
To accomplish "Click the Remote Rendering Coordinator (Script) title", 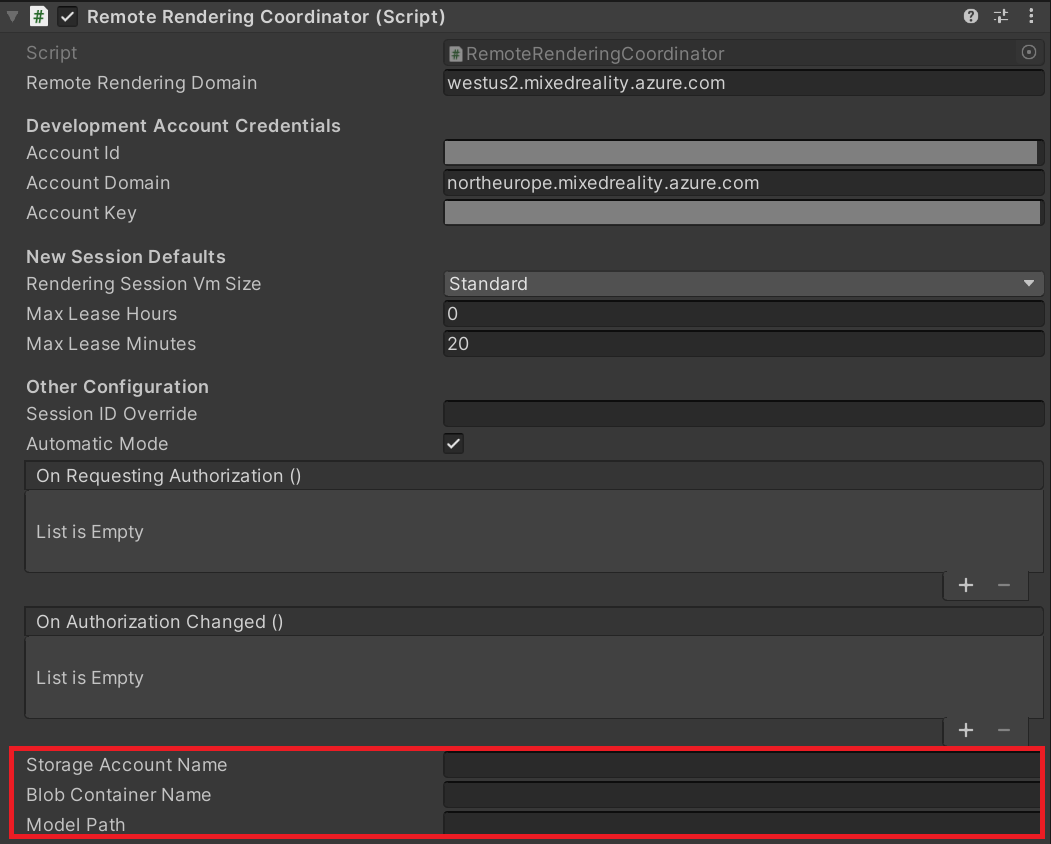I will pos(266,17).
